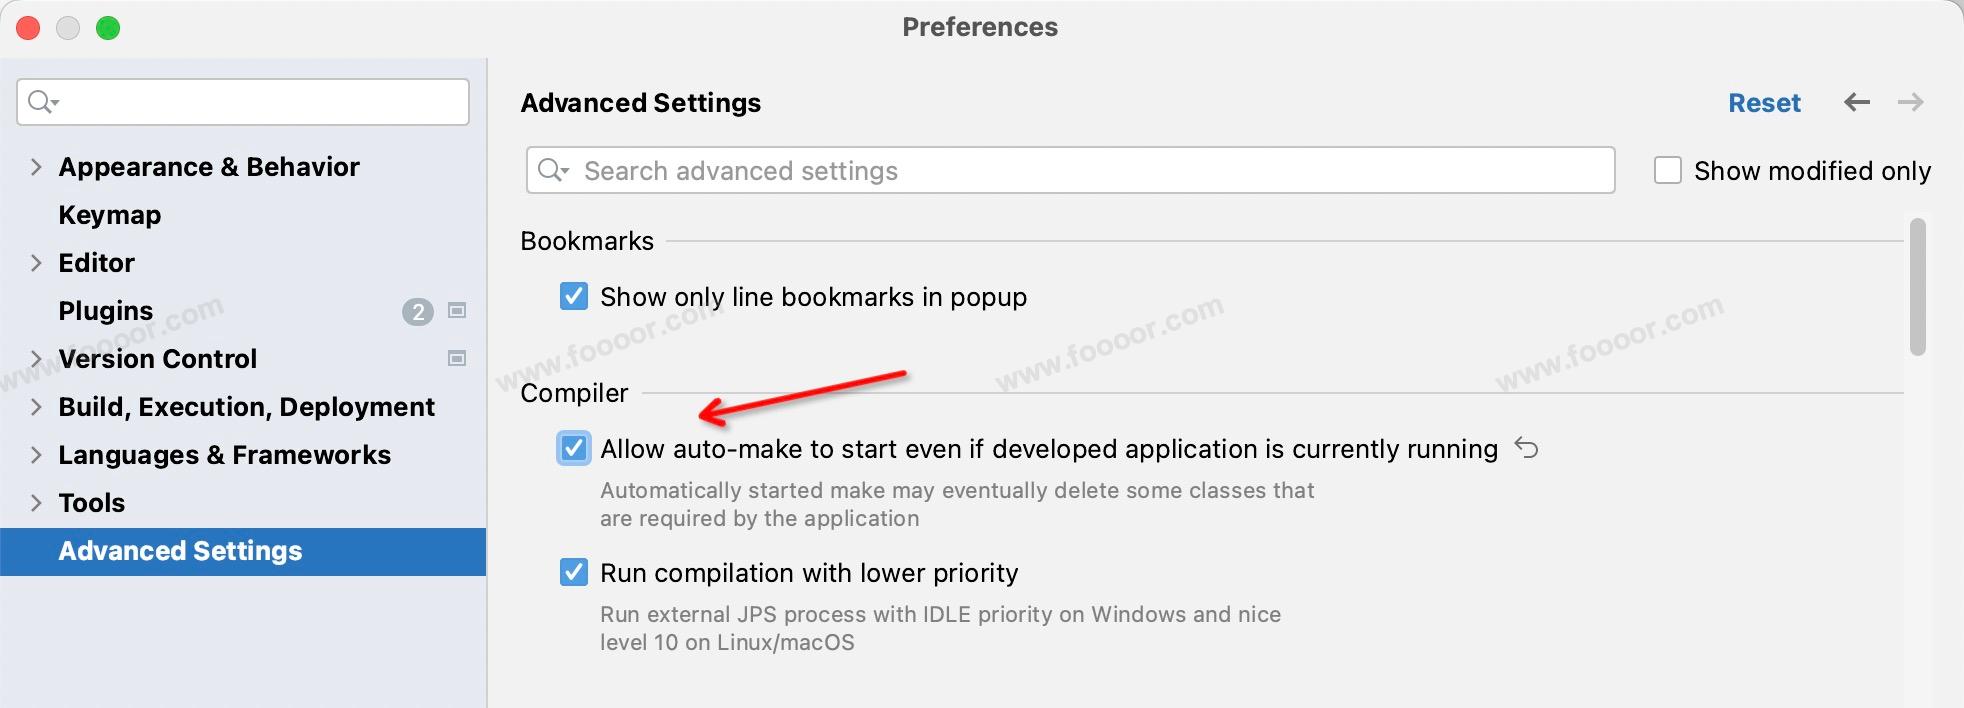Enable Show modified only checkbox
1964x708 pixels.
click(1668, 170)
